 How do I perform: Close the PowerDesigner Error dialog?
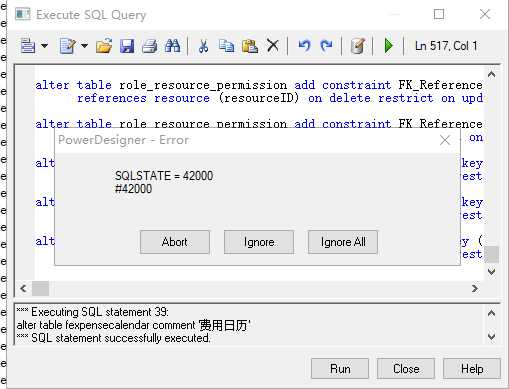click(x=445, y=140)
